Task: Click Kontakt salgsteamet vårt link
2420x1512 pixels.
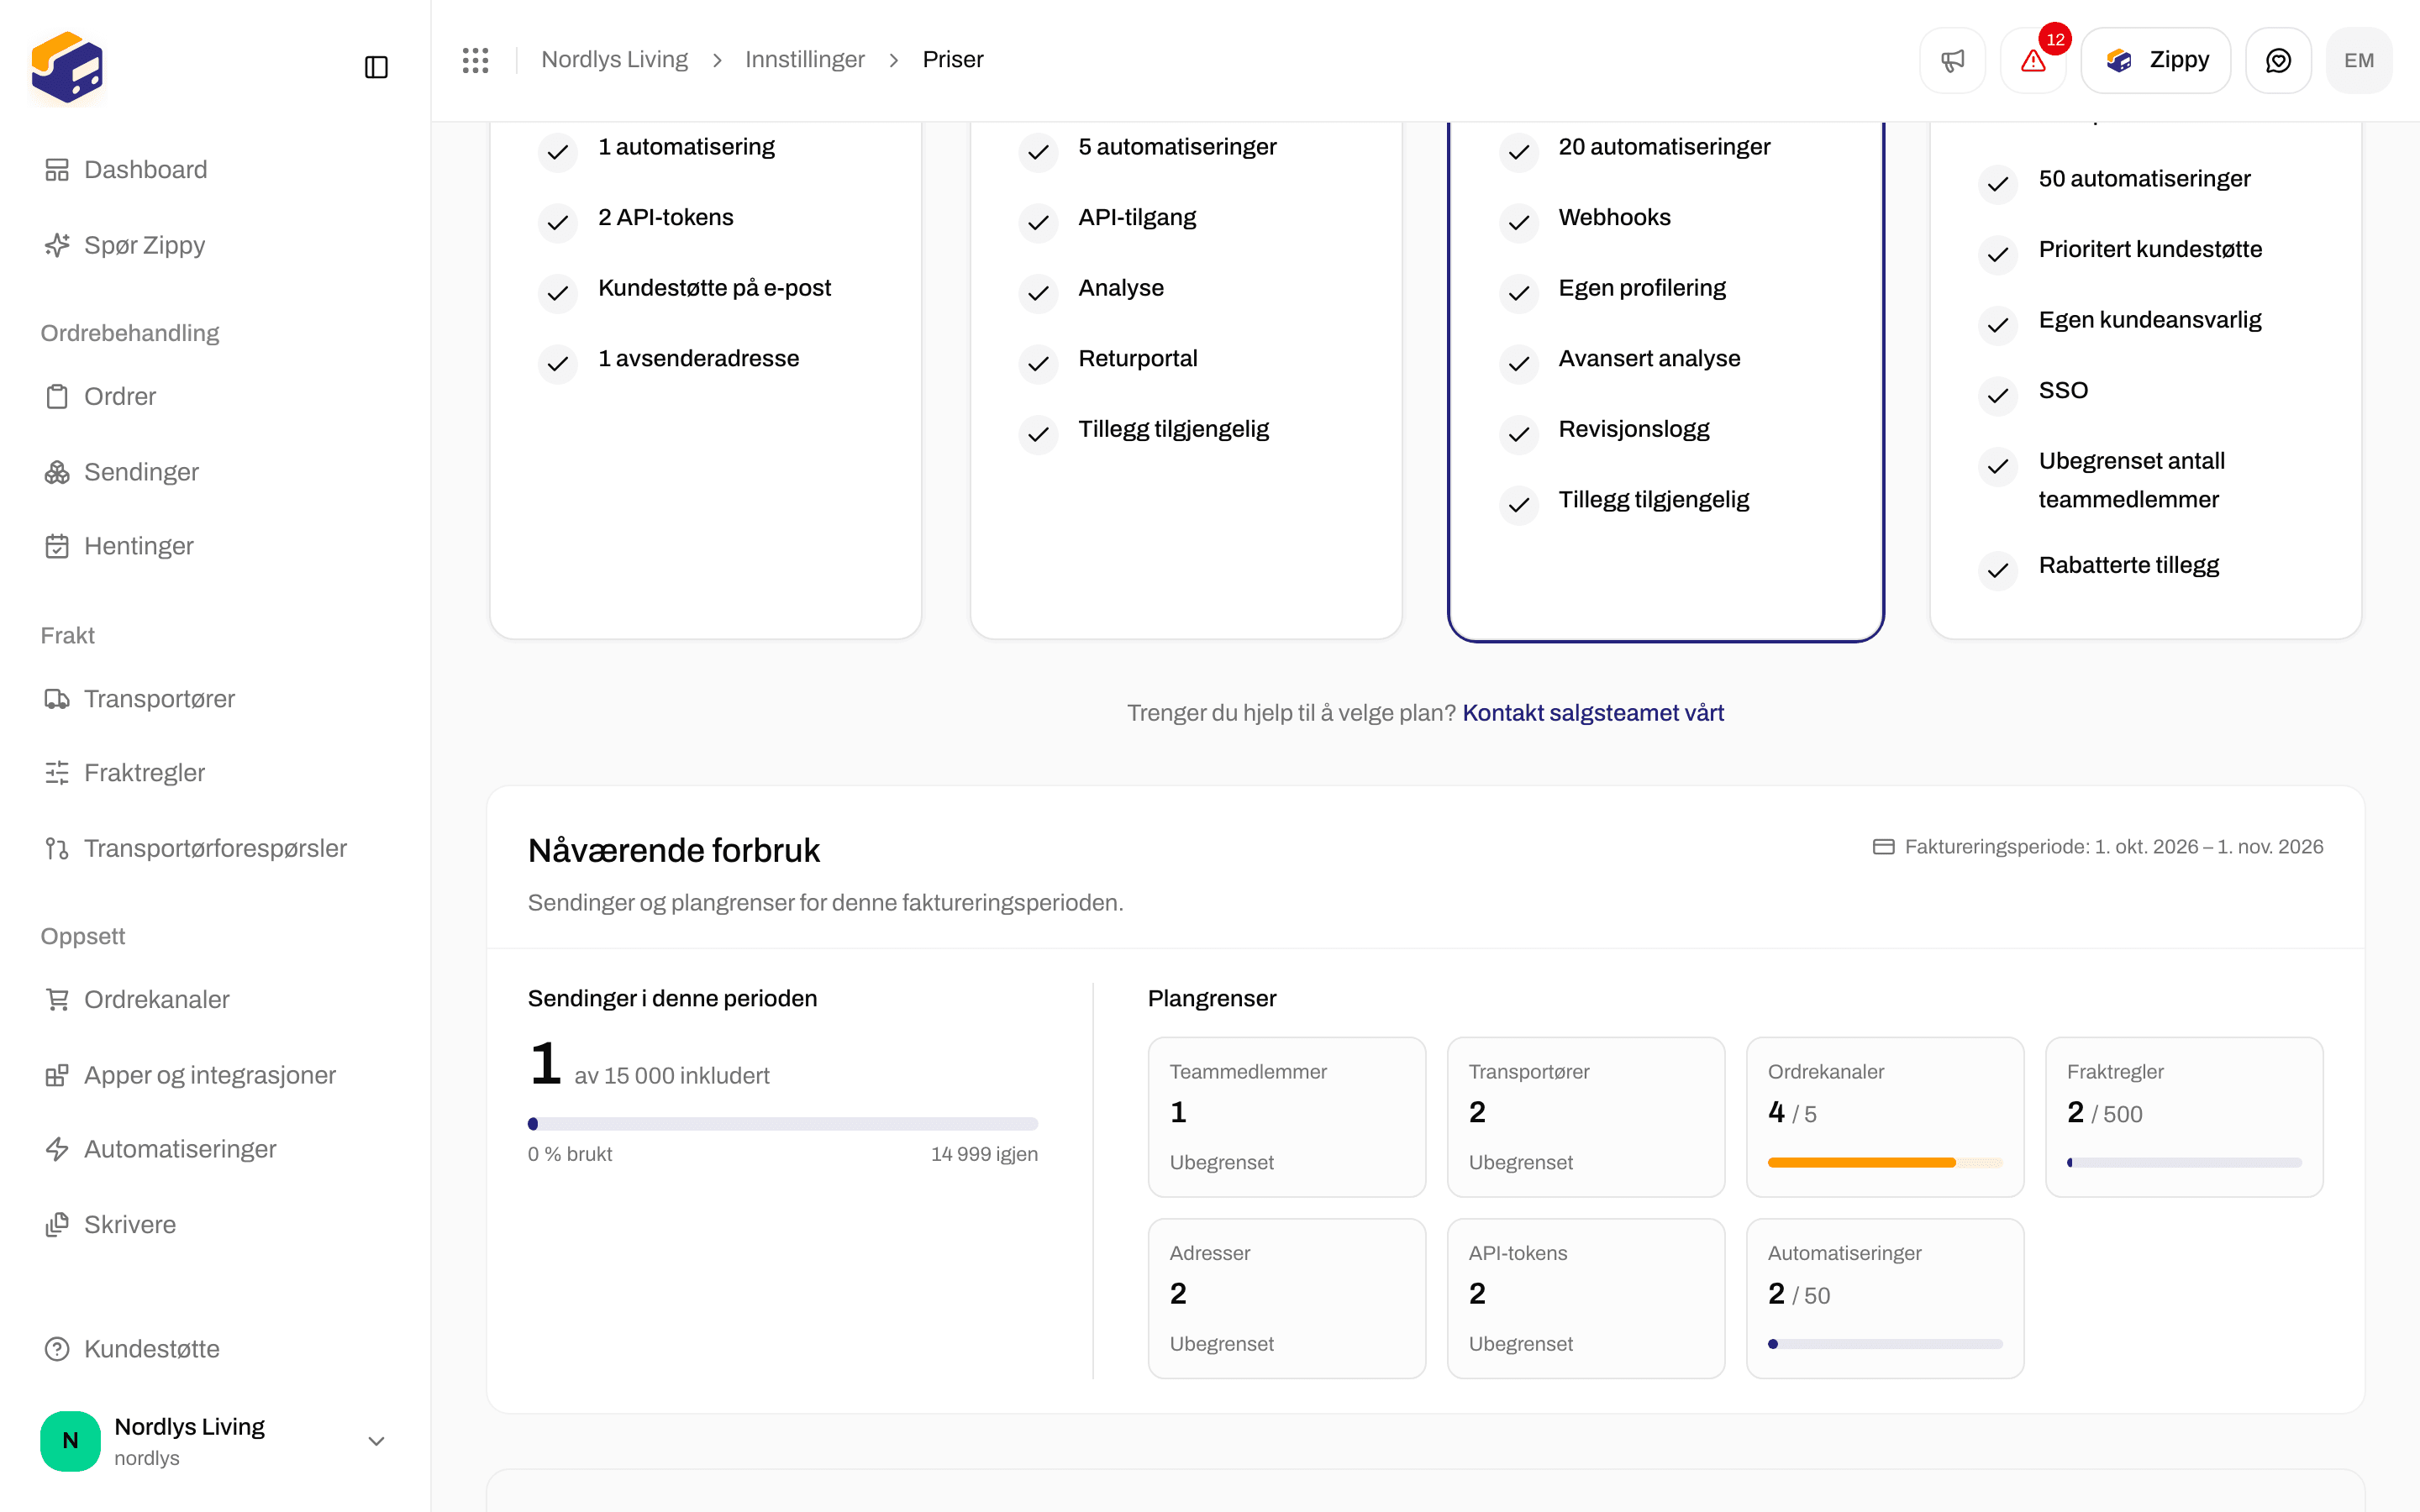Action: (1593, 713)
